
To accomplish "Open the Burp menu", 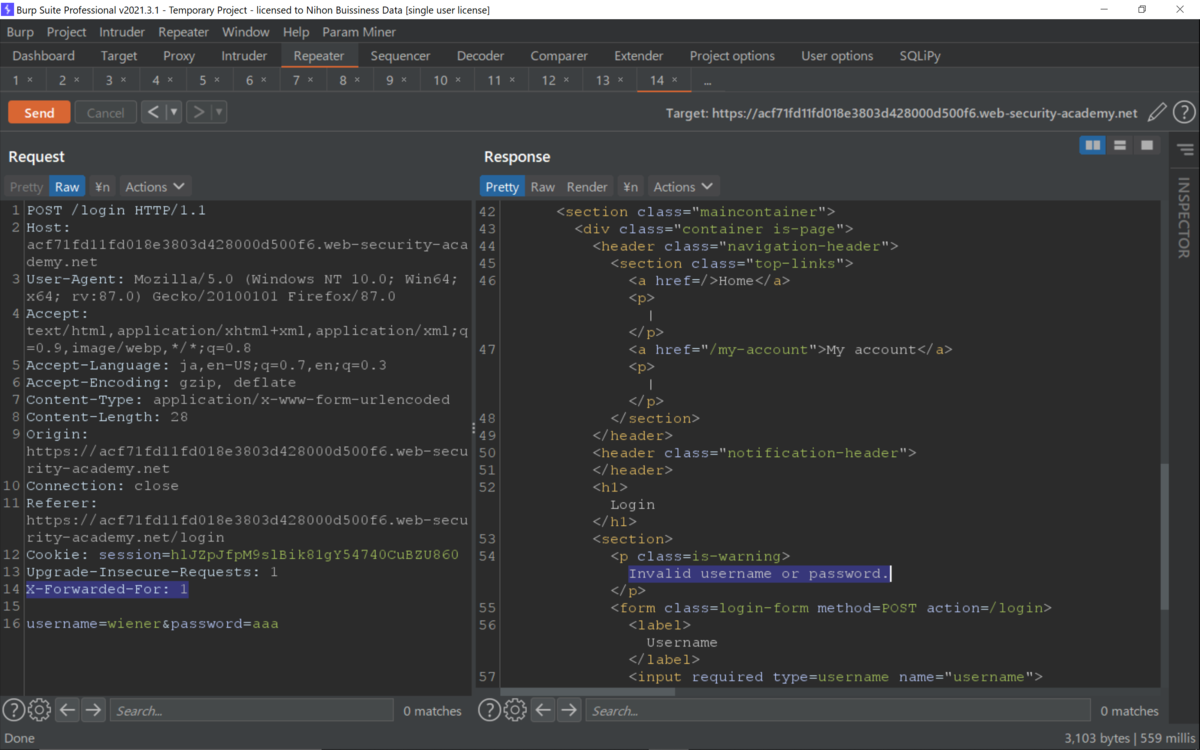I will coord(20,32).
